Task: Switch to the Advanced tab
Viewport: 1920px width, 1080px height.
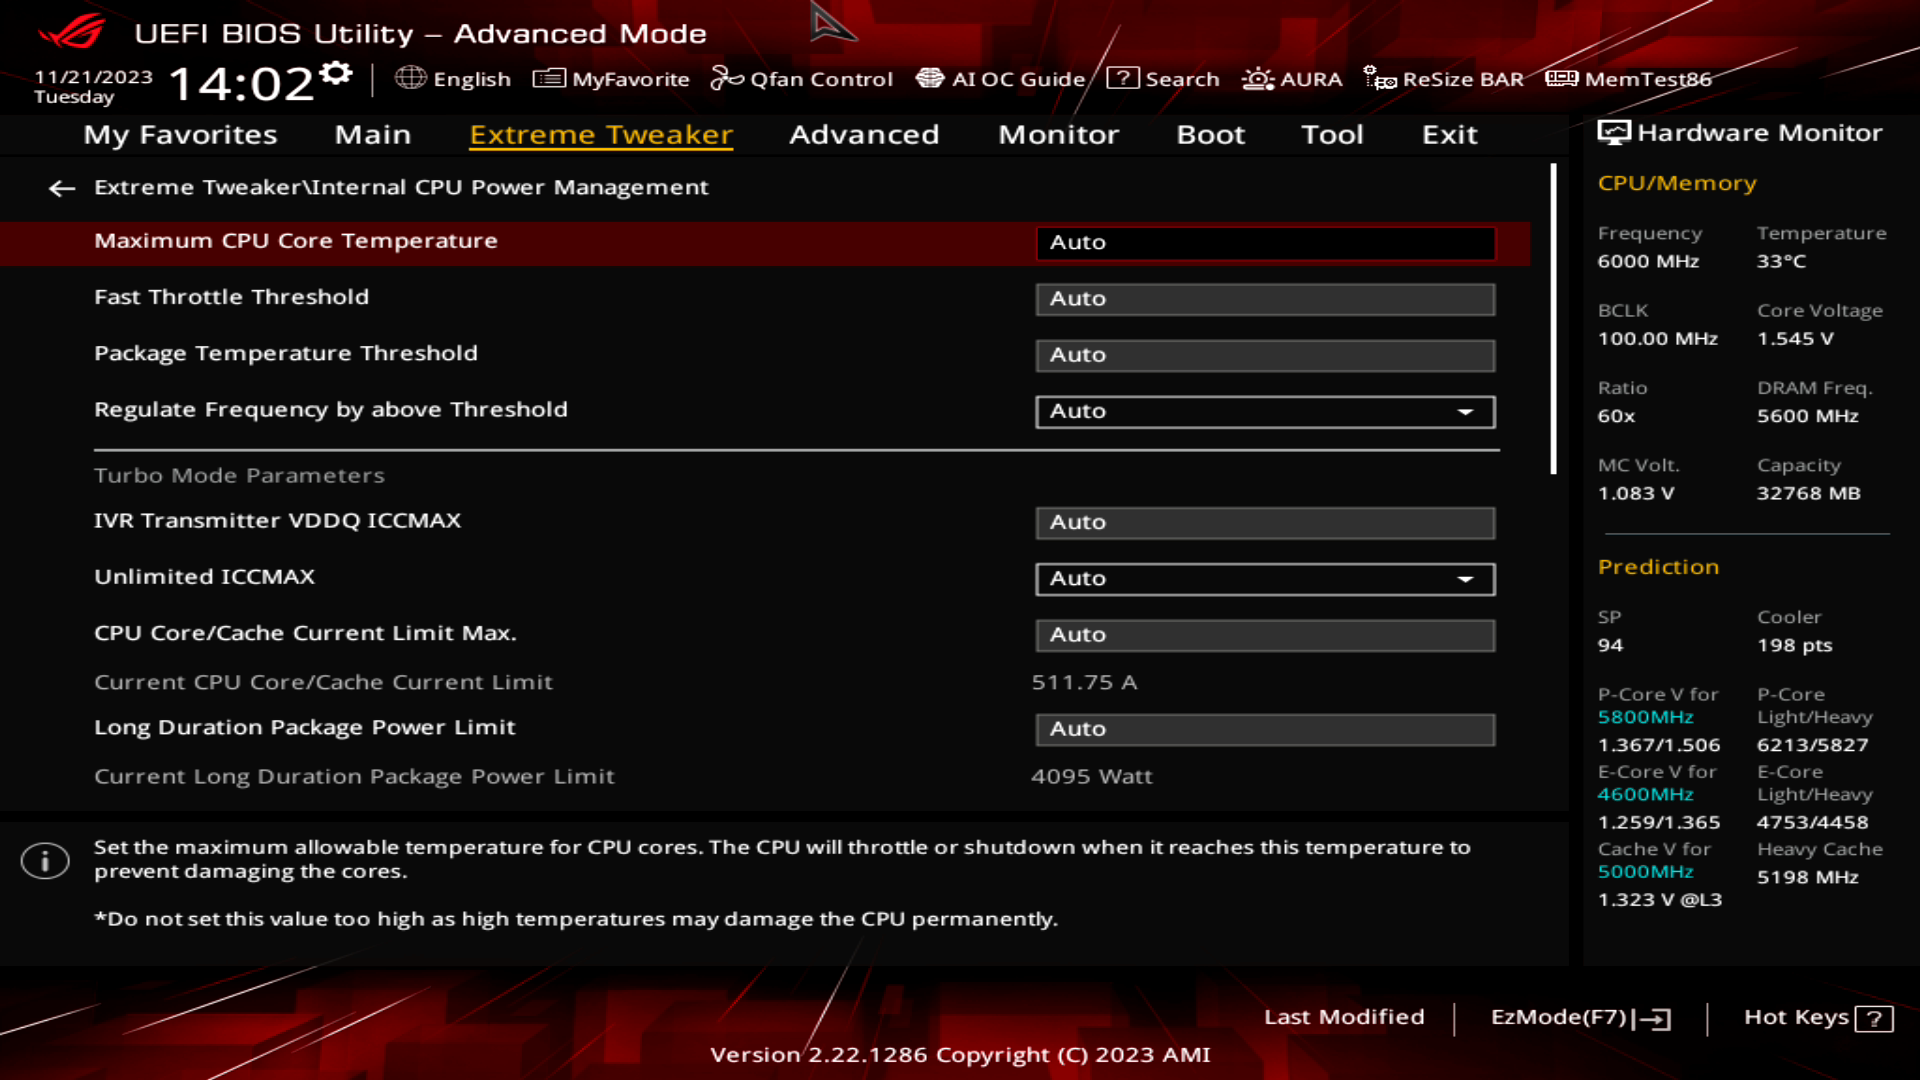Action: point(863,135)
